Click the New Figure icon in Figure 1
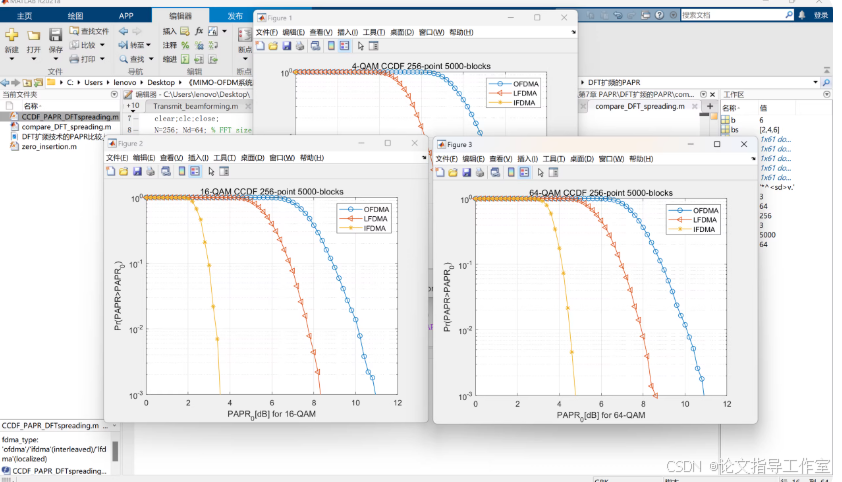The width and height of the screenshot is (842, 482). pos(260,46)
